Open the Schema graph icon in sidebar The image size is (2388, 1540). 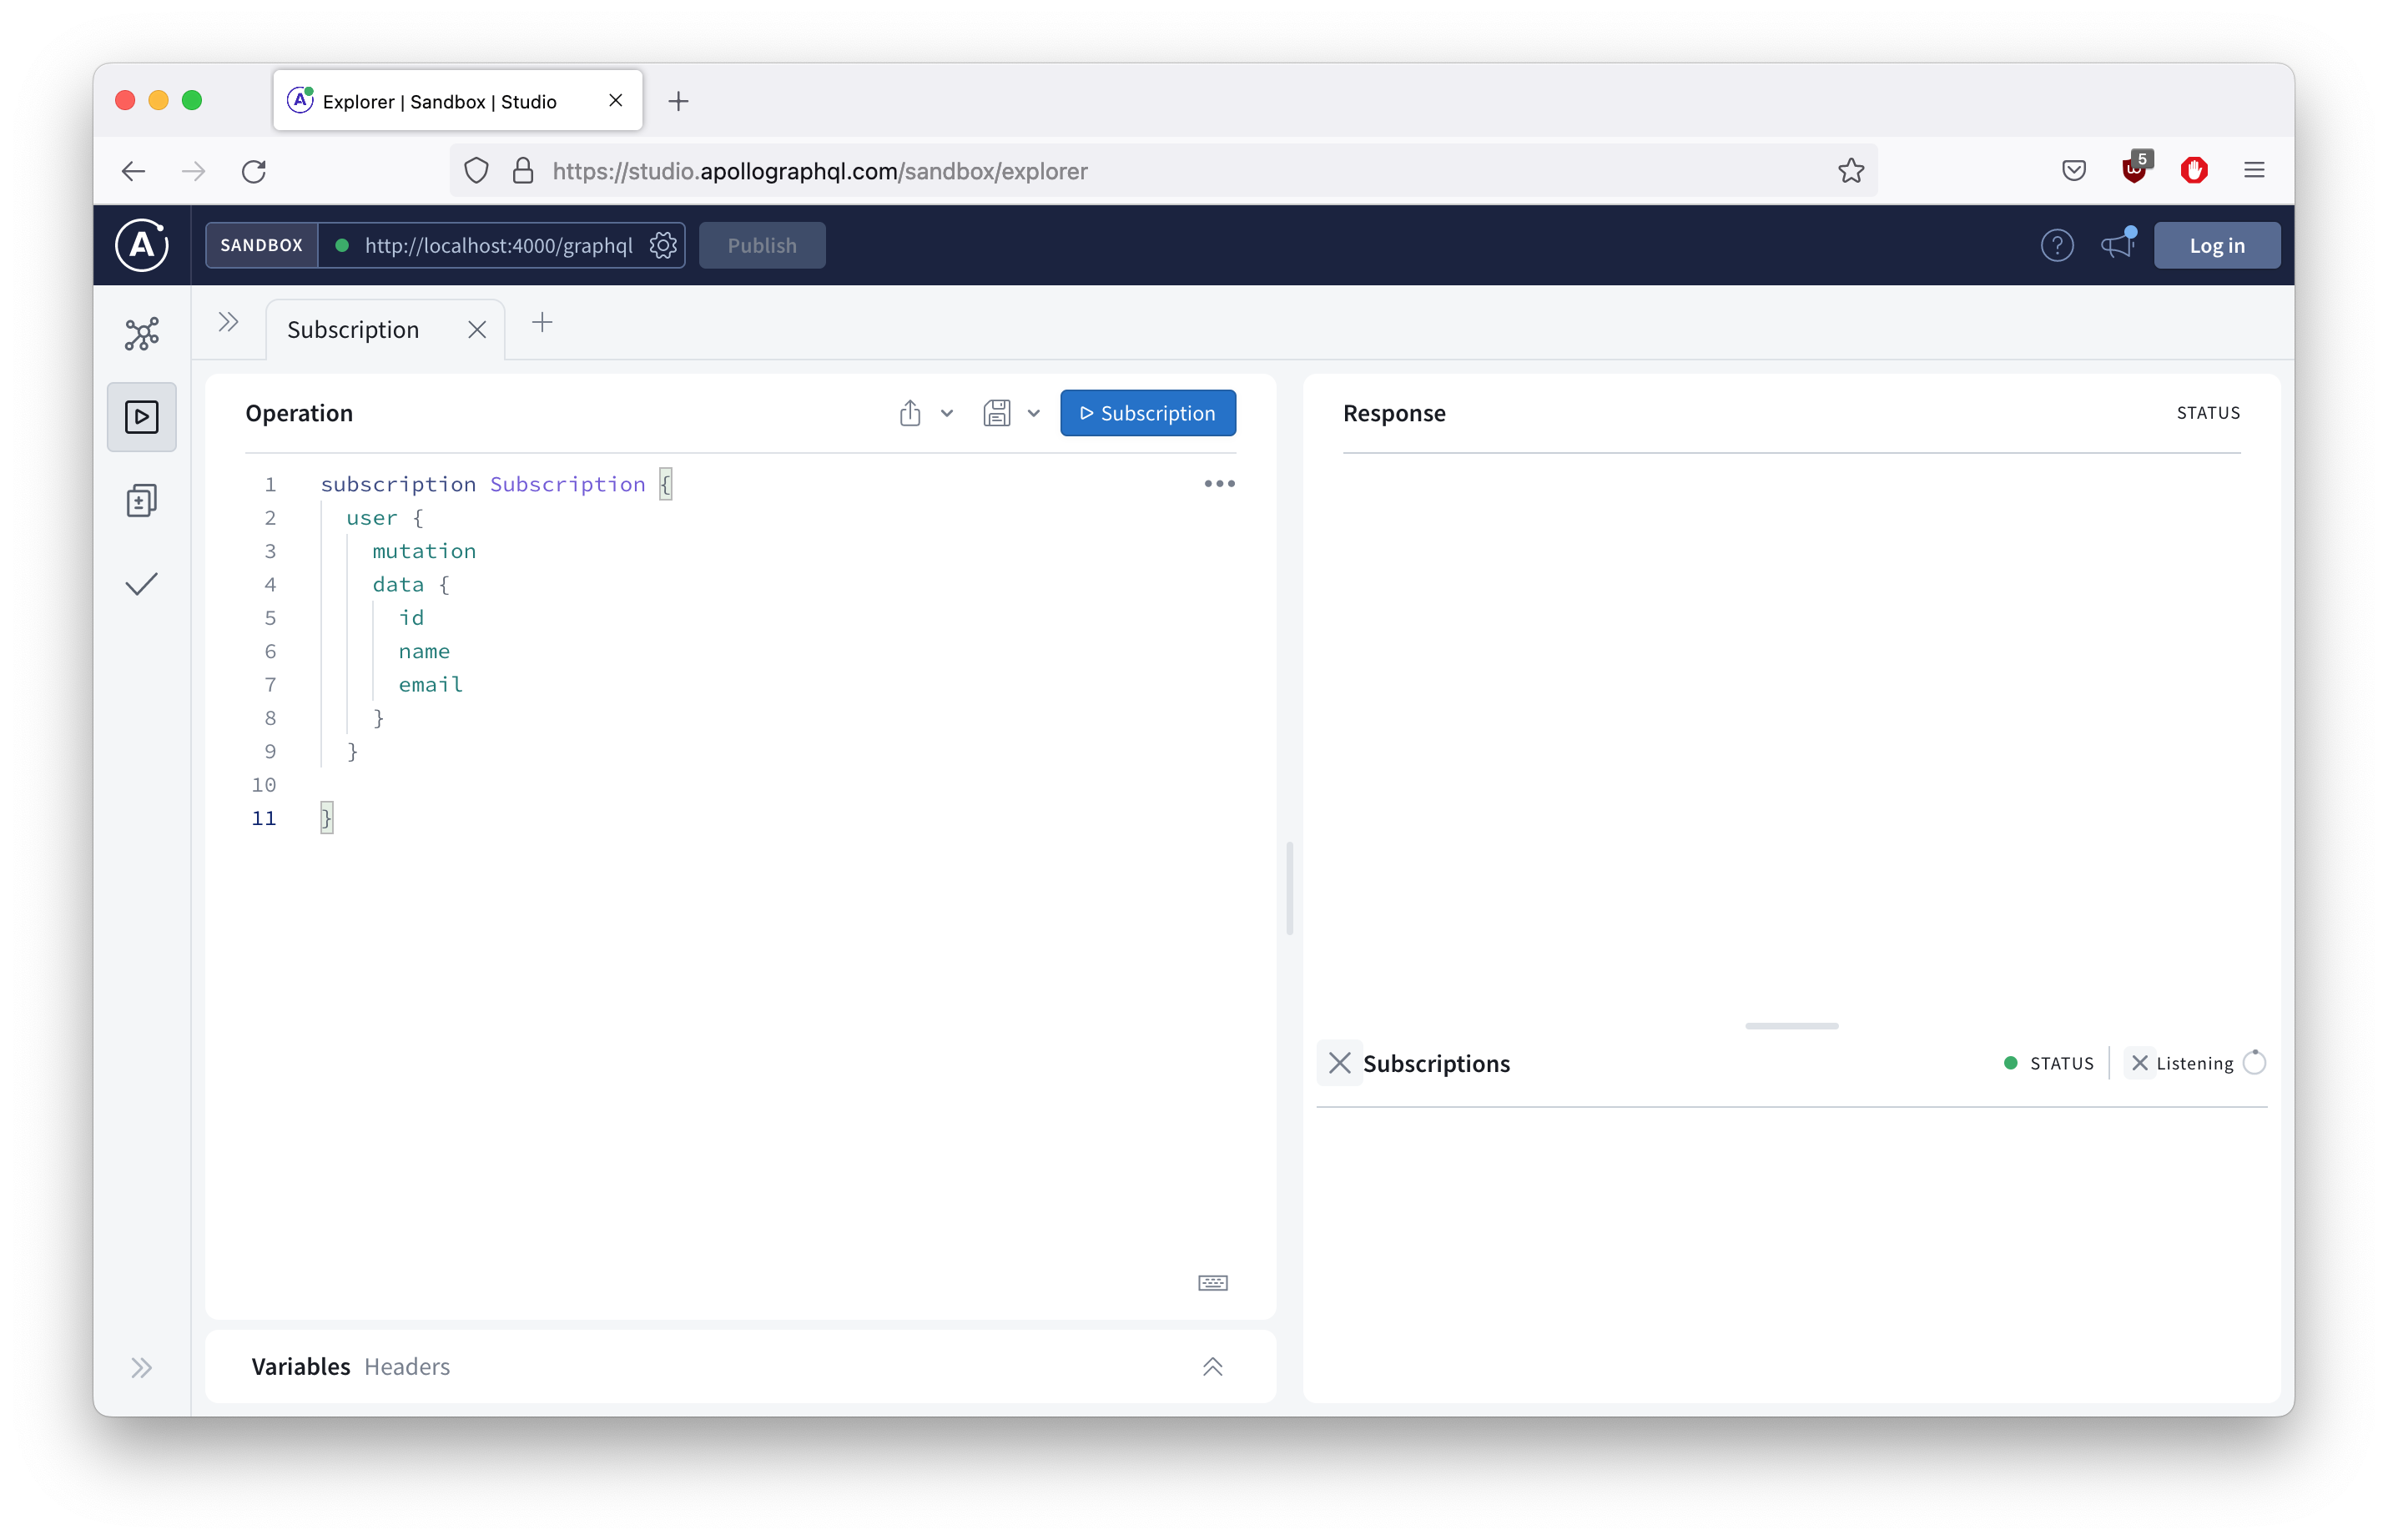point(141,334)
